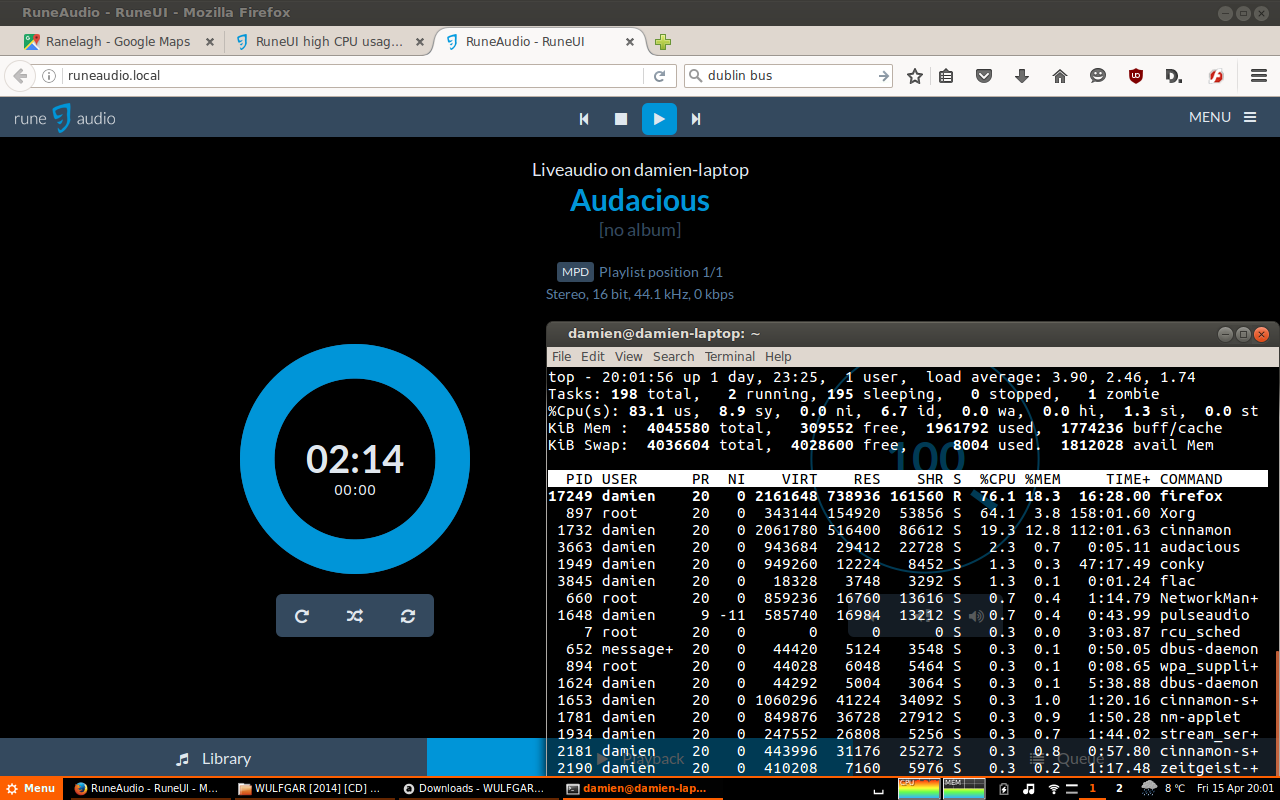This screenshot has width=1280, height=800.
Task: Click the MEM monitor graph in panel
Action: [x=964, y=788]
